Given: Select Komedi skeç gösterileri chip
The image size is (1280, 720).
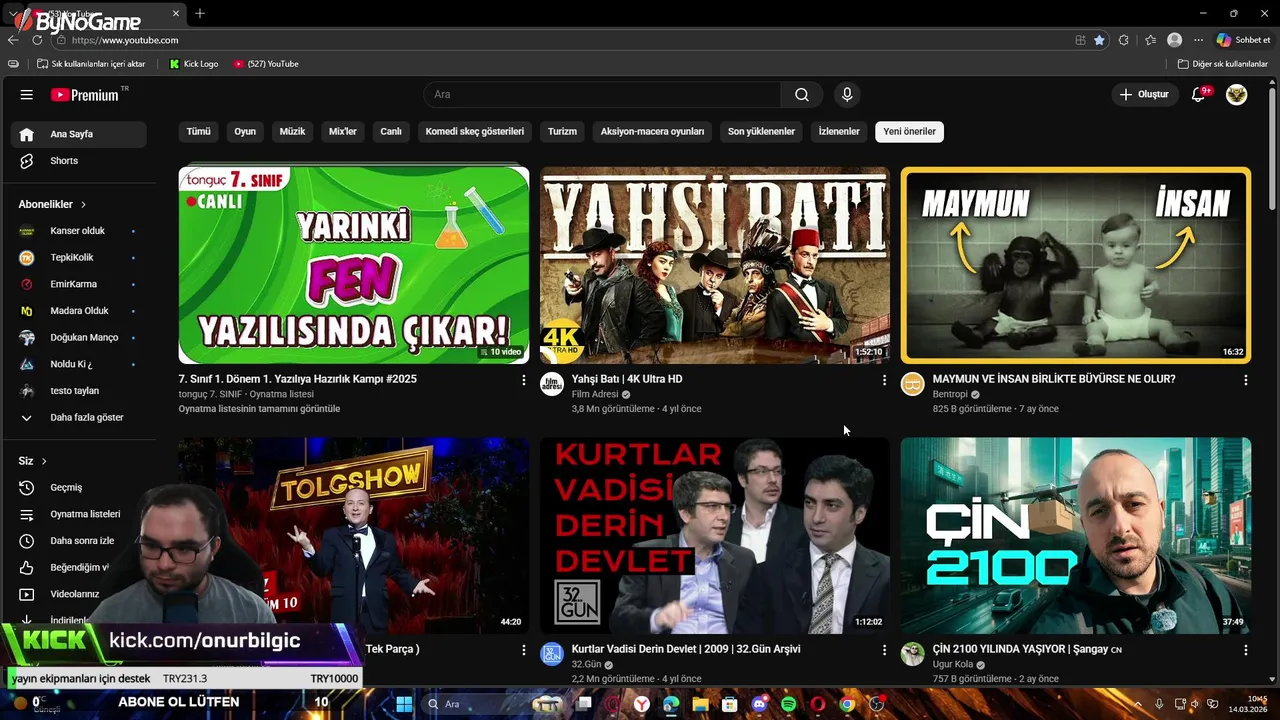Looking at the screenshot, I should [x=475, y=132].
